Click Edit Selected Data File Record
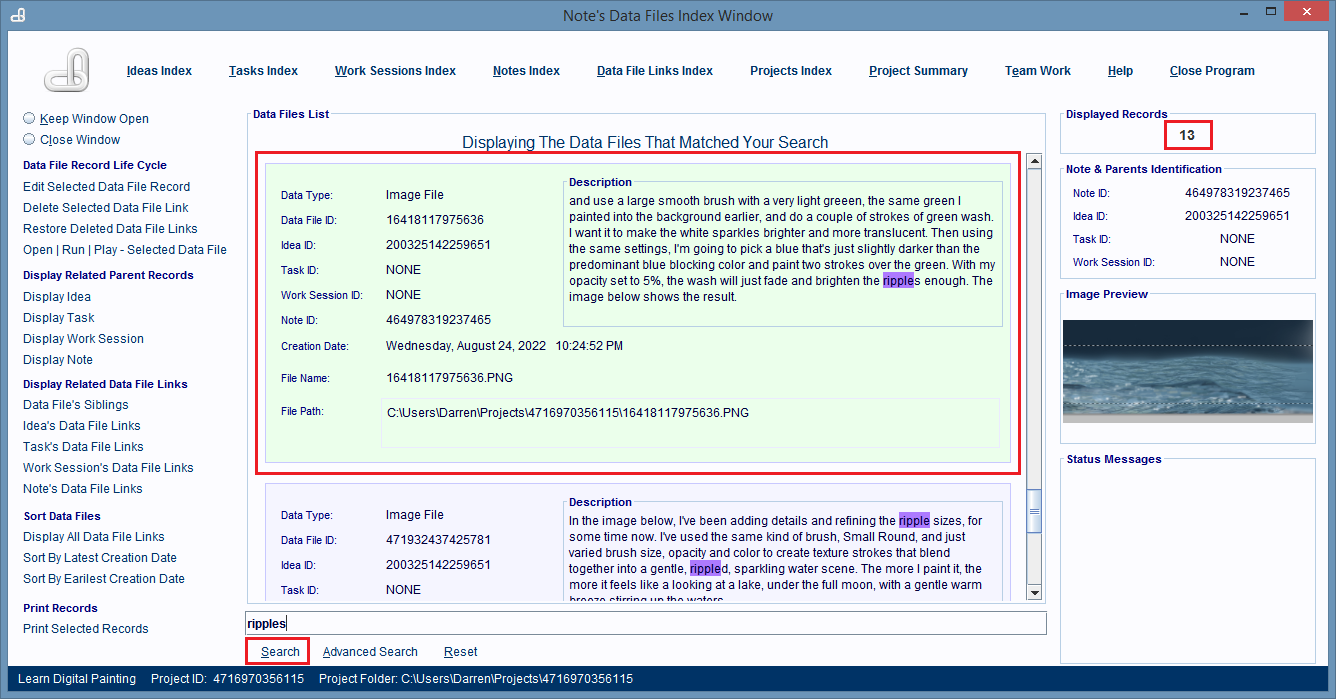The height and width of the screenshot is (699, 1336). pyautogui.click(x=106, y=187)
